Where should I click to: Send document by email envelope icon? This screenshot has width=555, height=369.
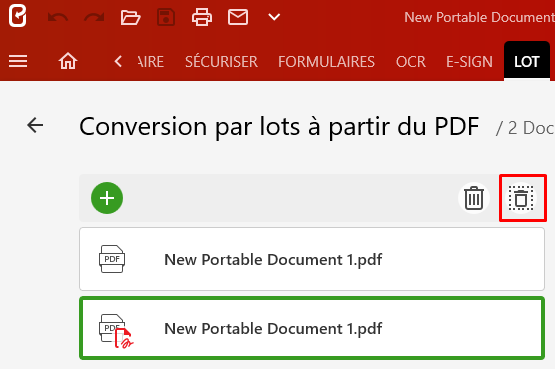(x=238, y=17)
